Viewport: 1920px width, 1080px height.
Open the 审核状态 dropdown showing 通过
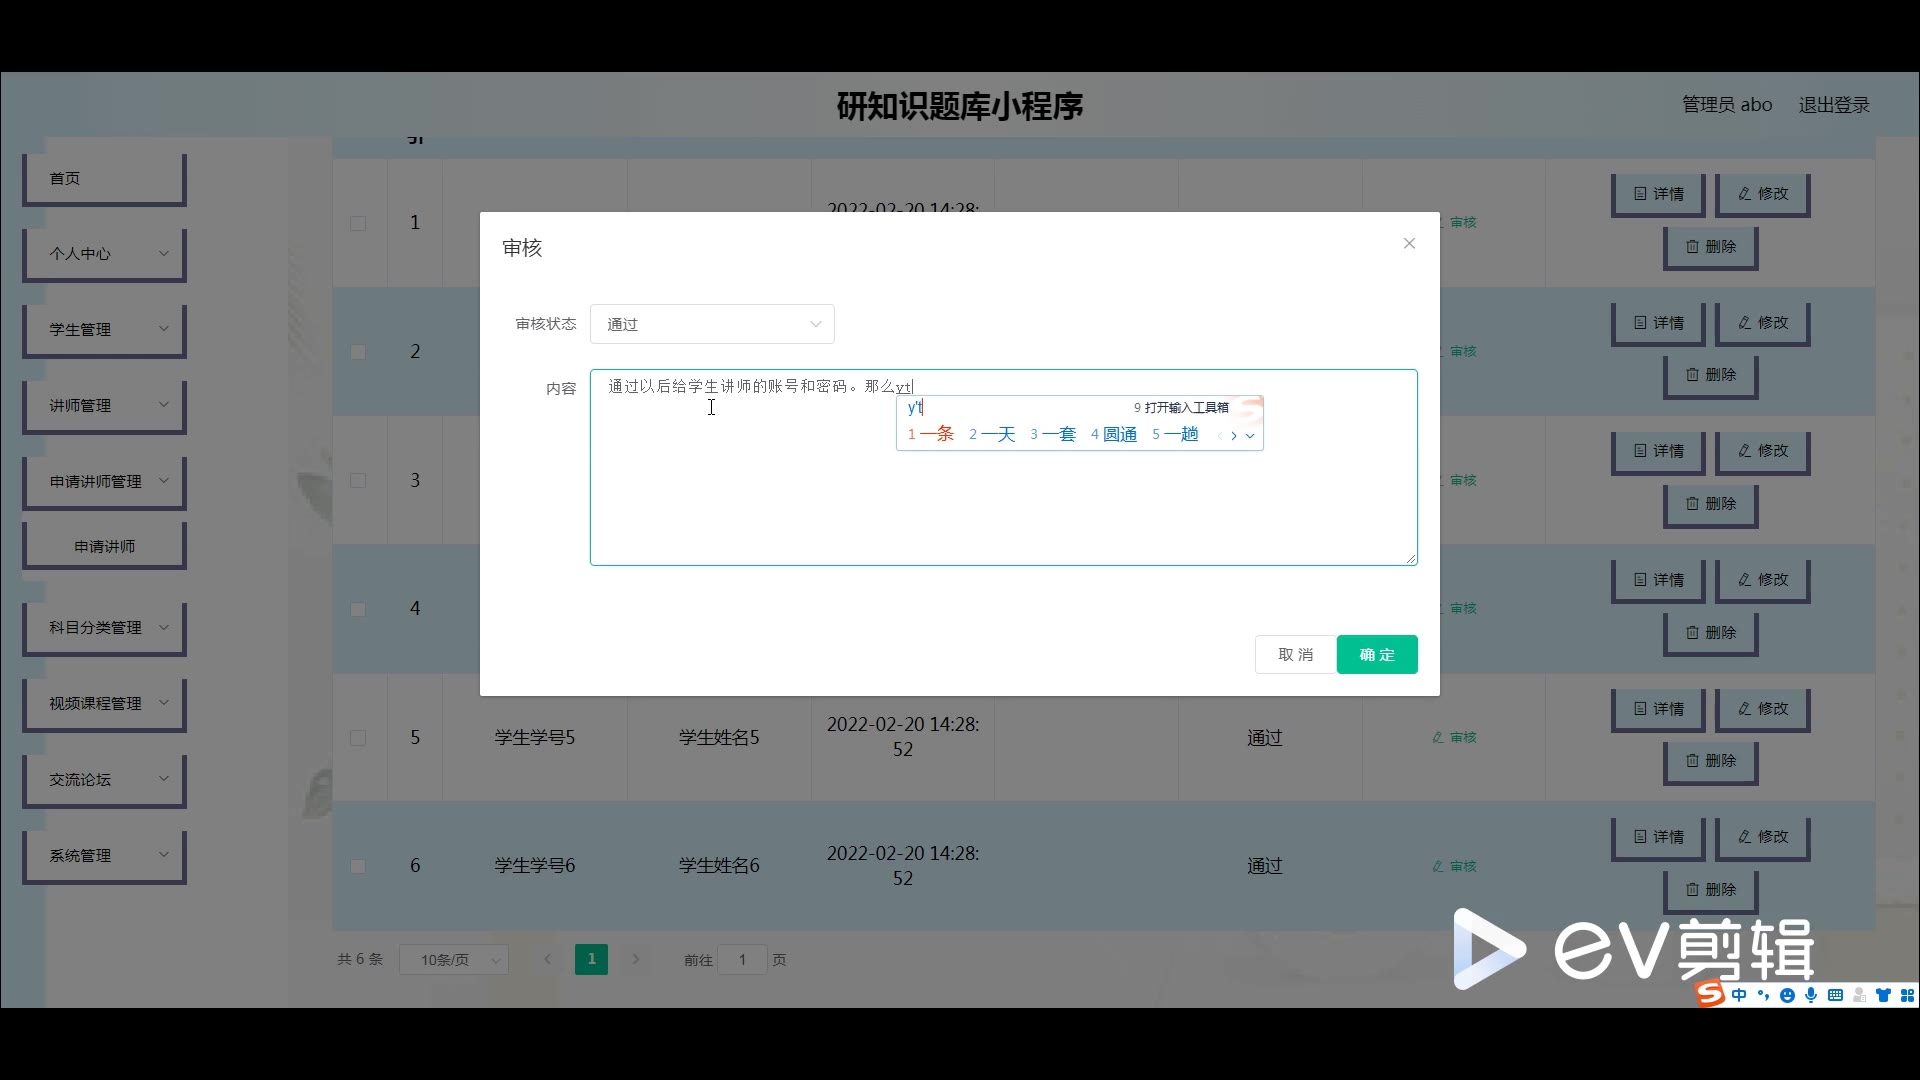[712, 324]
